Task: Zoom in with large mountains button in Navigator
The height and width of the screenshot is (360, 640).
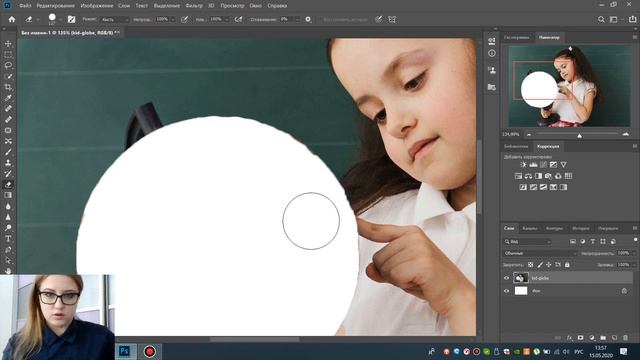Action: 626,134
